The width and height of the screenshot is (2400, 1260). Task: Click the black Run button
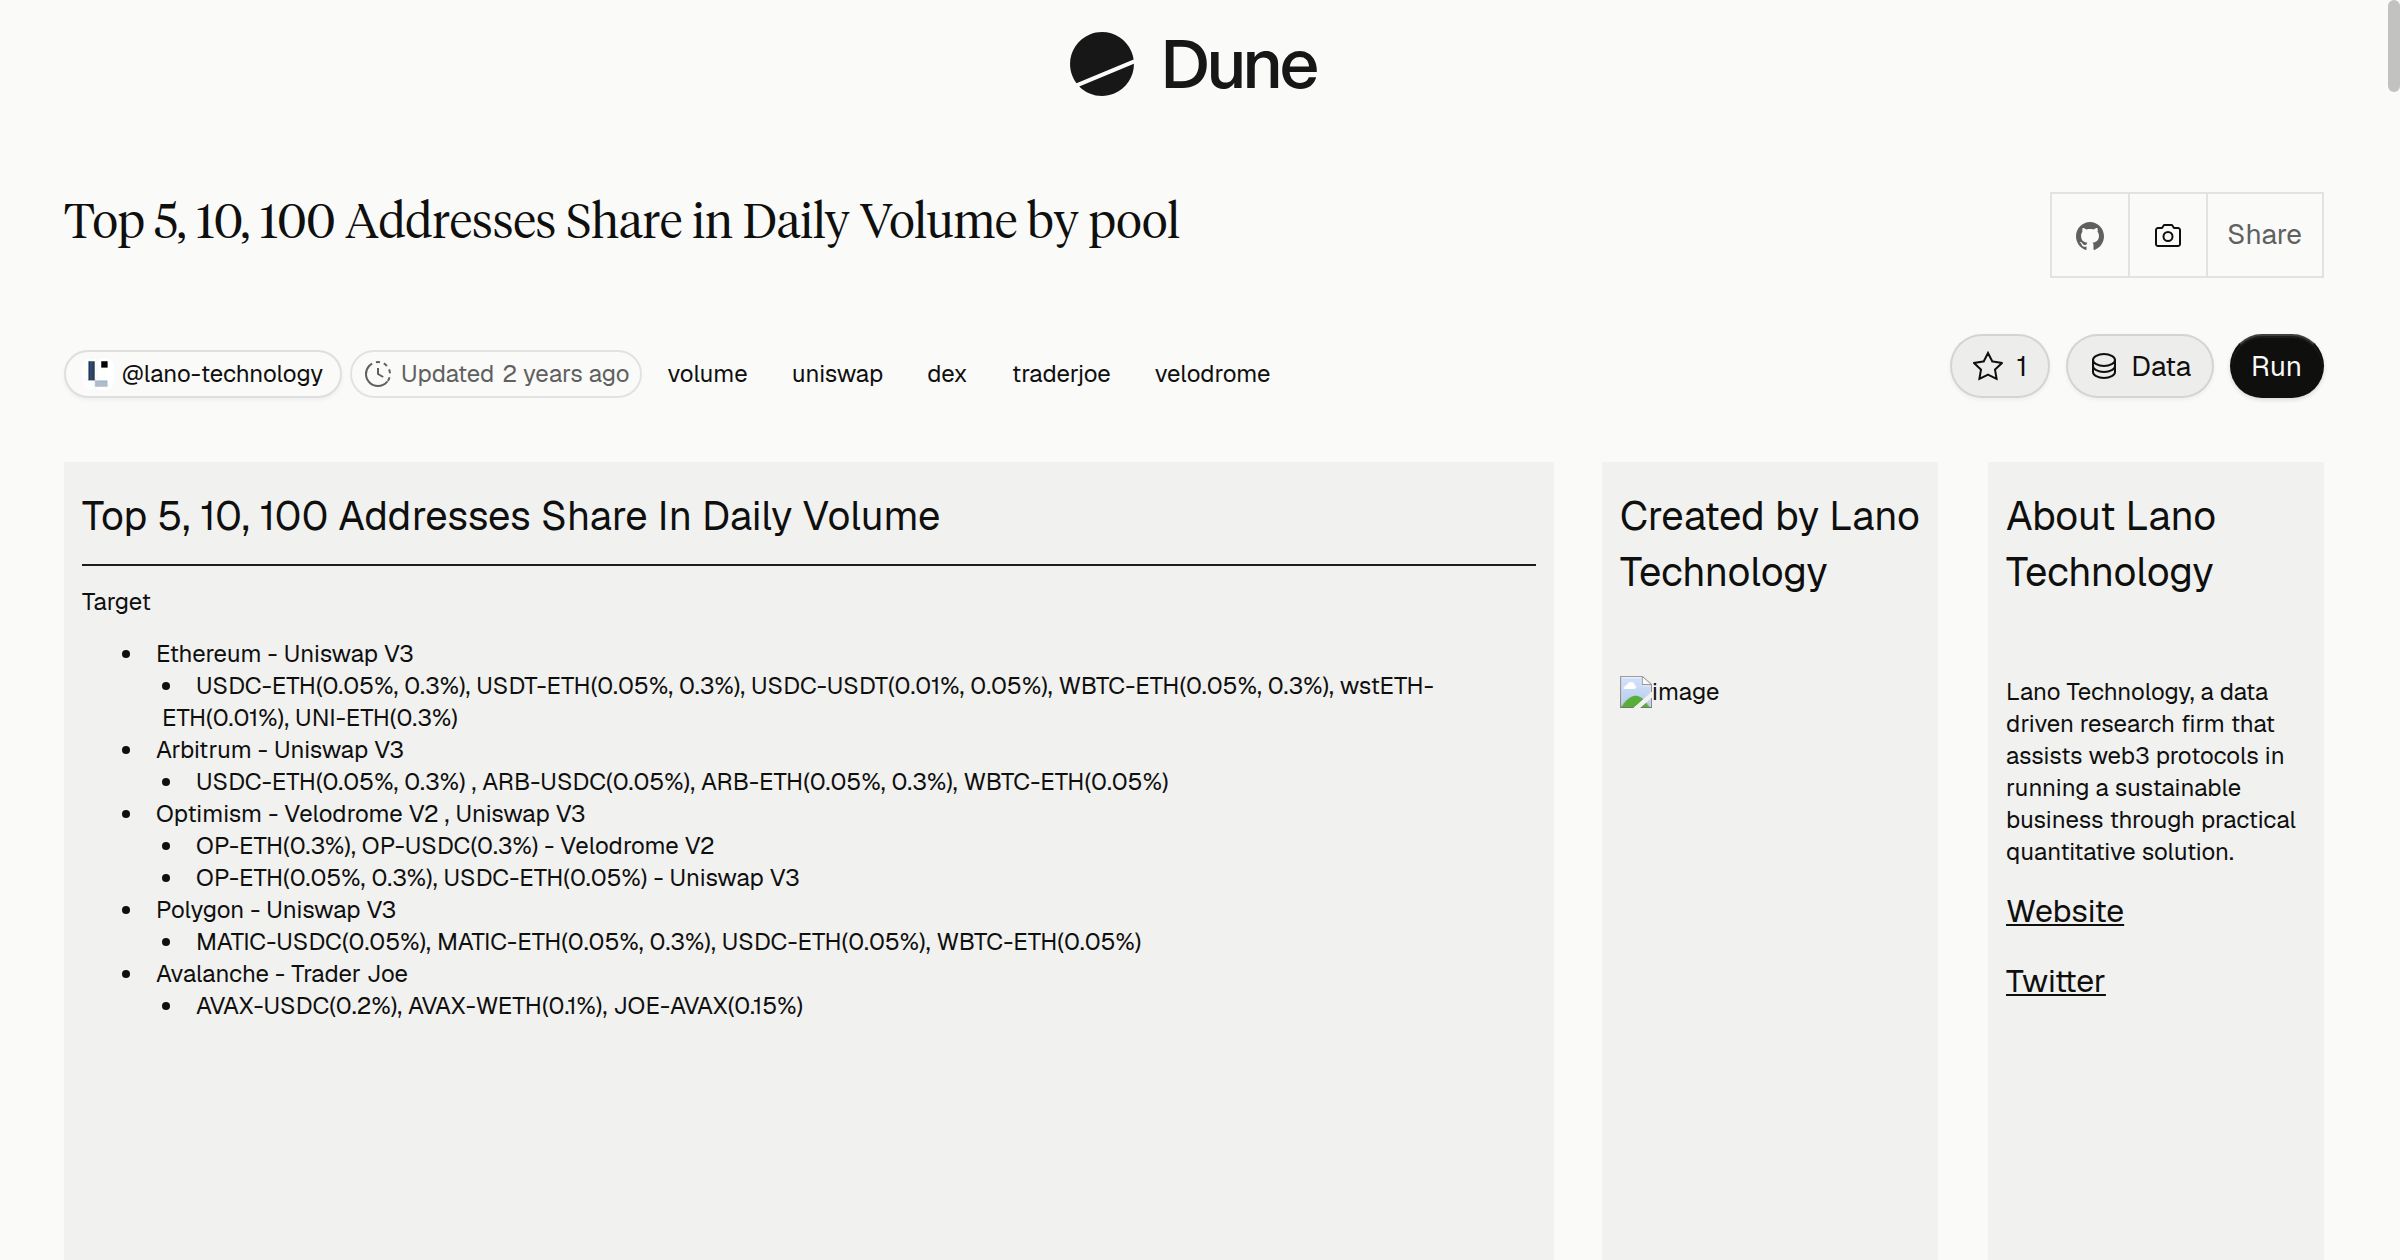(x=2276, y=366)
